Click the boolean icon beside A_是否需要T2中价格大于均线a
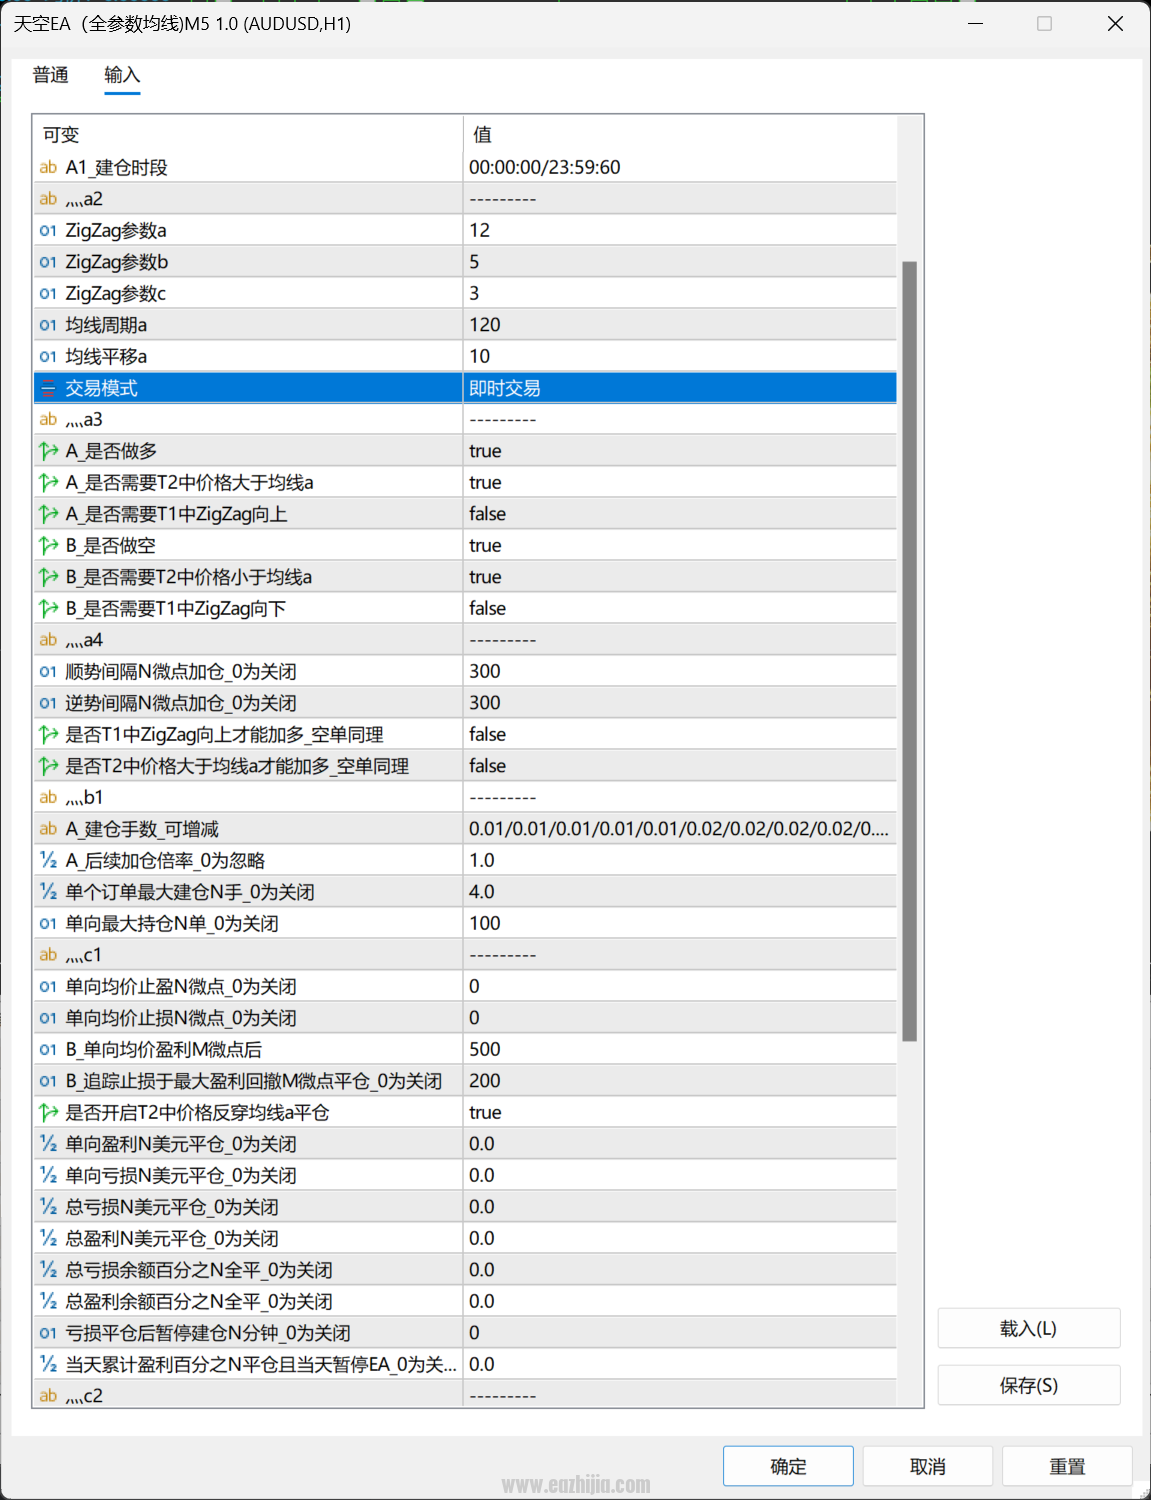1151x1500 pixels. pyautogui.click(x=48, y=483)
